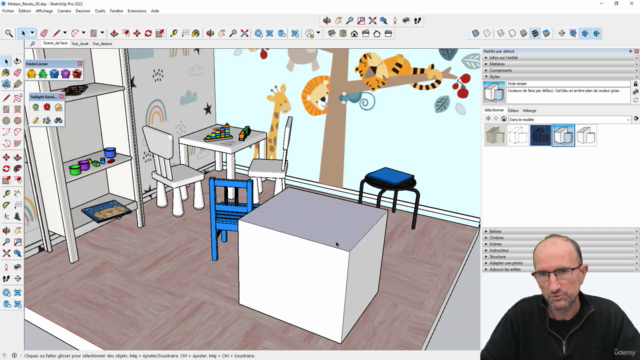Viewport: 640px width, 360px height.
Task: Switch to Top view in Views toolbar
Action: point(343,33)
